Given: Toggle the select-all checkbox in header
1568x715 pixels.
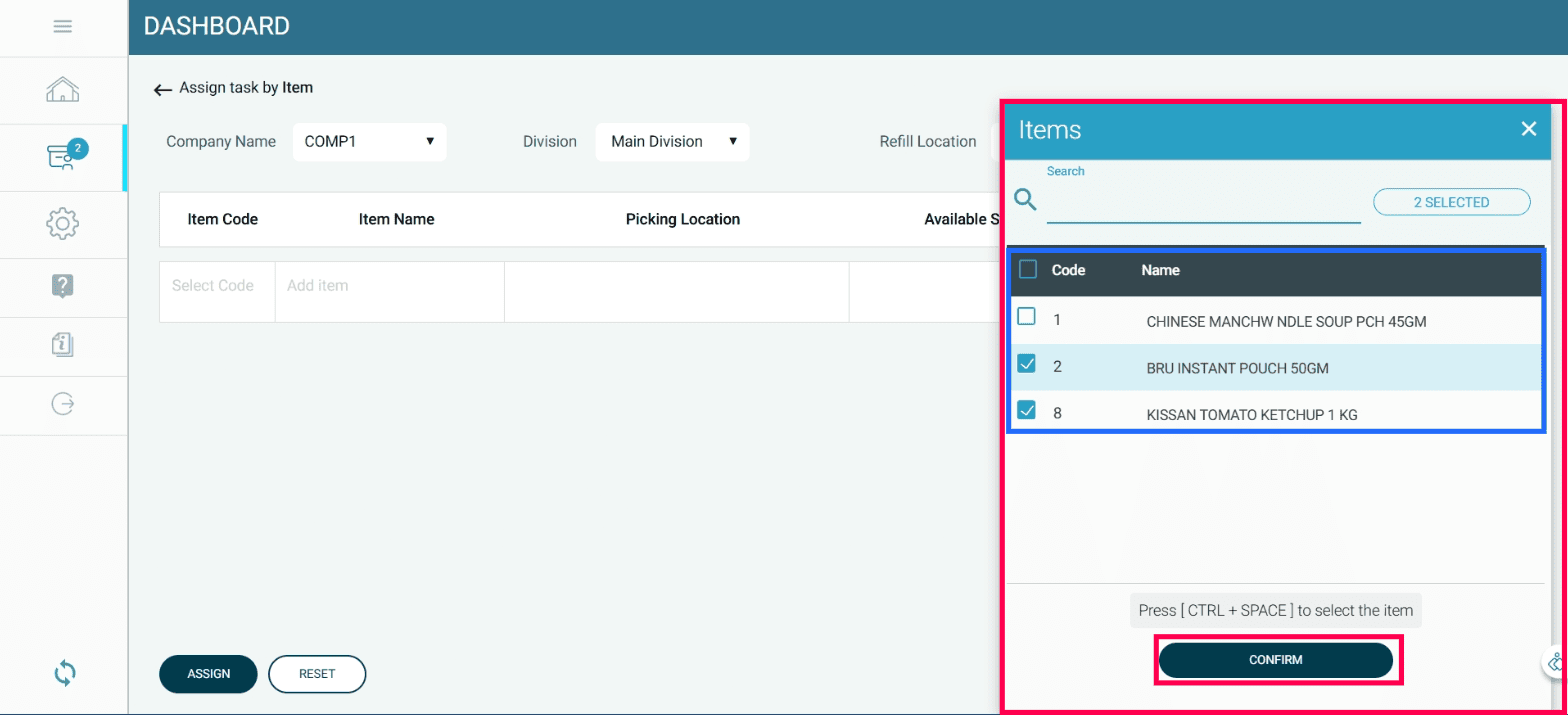Looking at the screenshot, I should (x=1027, y=269).
